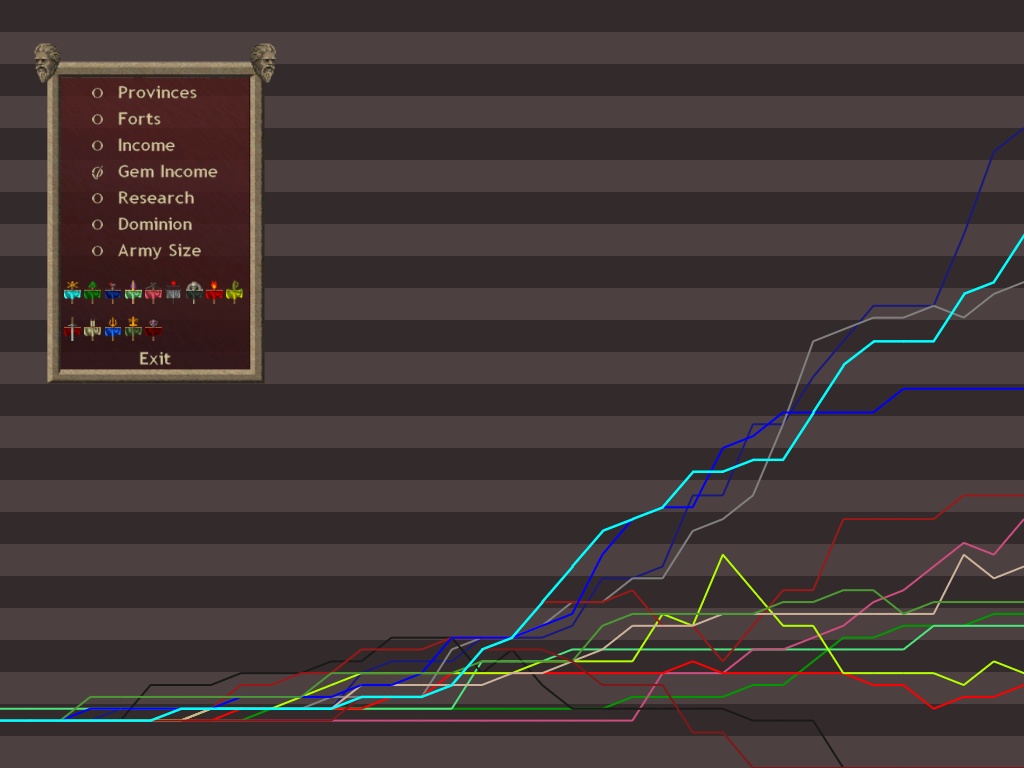Select the pink nation flag
1024x768 pixels.
pyautogui.click(x=153, y=292)
